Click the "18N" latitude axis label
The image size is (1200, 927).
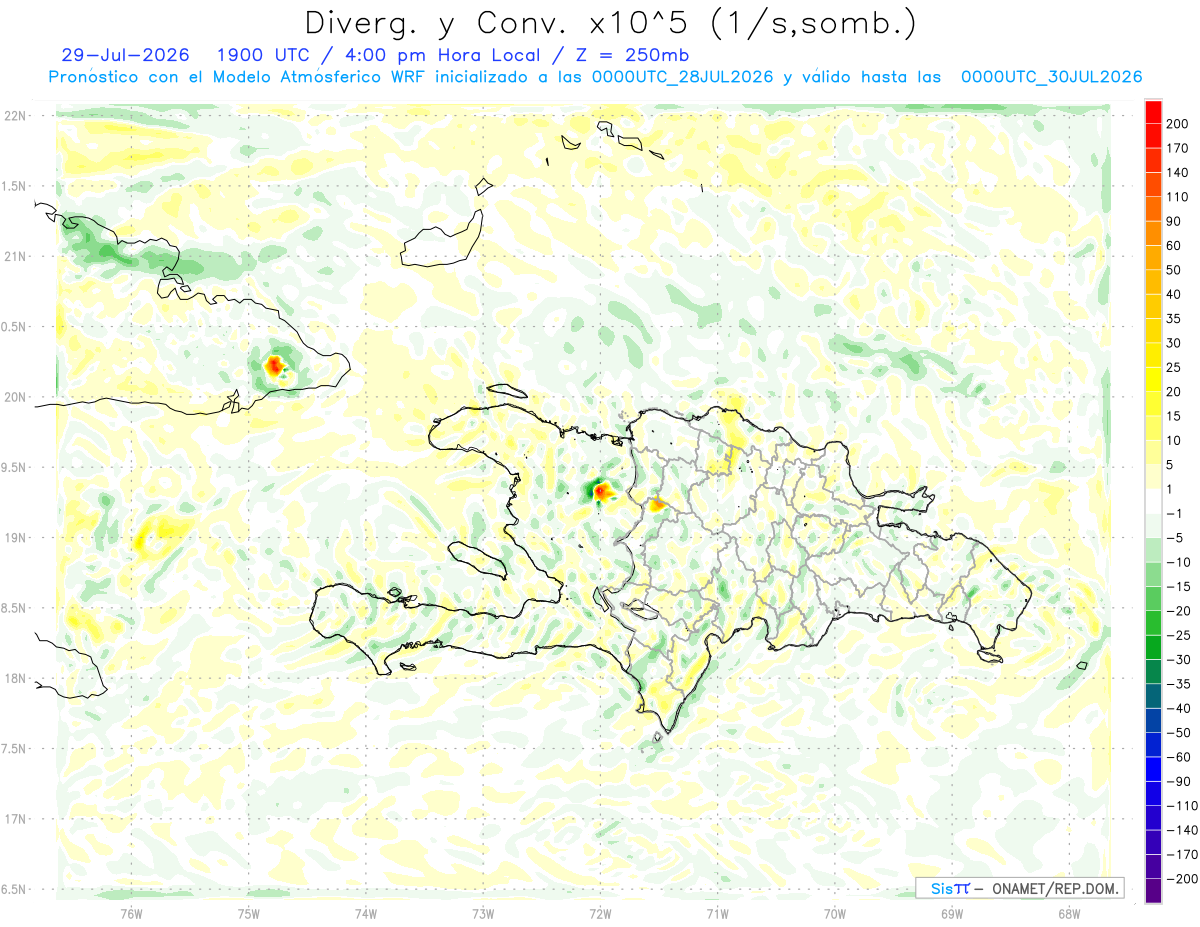15,678
